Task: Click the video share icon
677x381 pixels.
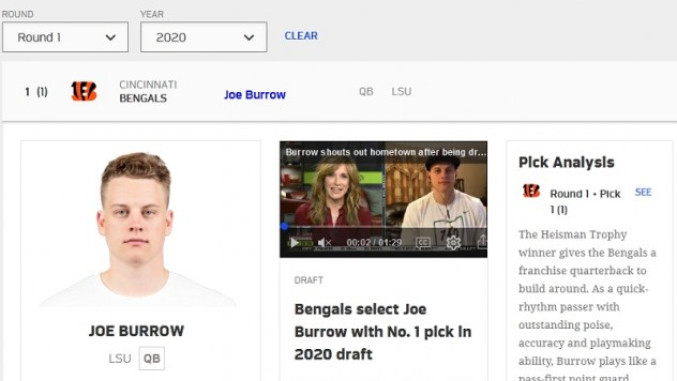Action: [x=482, y=242]
